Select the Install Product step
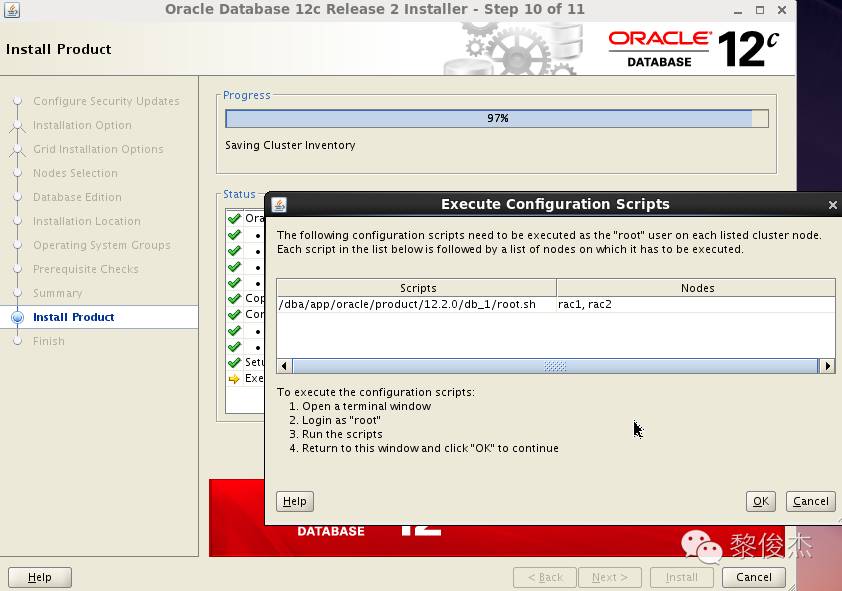The height and width of the screenshot is (591, 842). coord(74,317)
